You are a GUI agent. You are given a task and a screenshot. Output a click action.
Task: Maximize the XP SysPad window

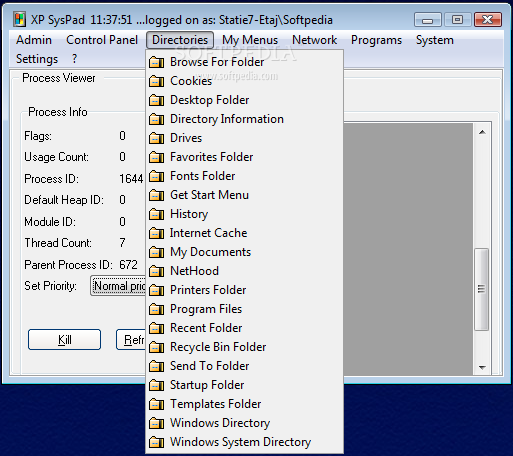(457, 20)
